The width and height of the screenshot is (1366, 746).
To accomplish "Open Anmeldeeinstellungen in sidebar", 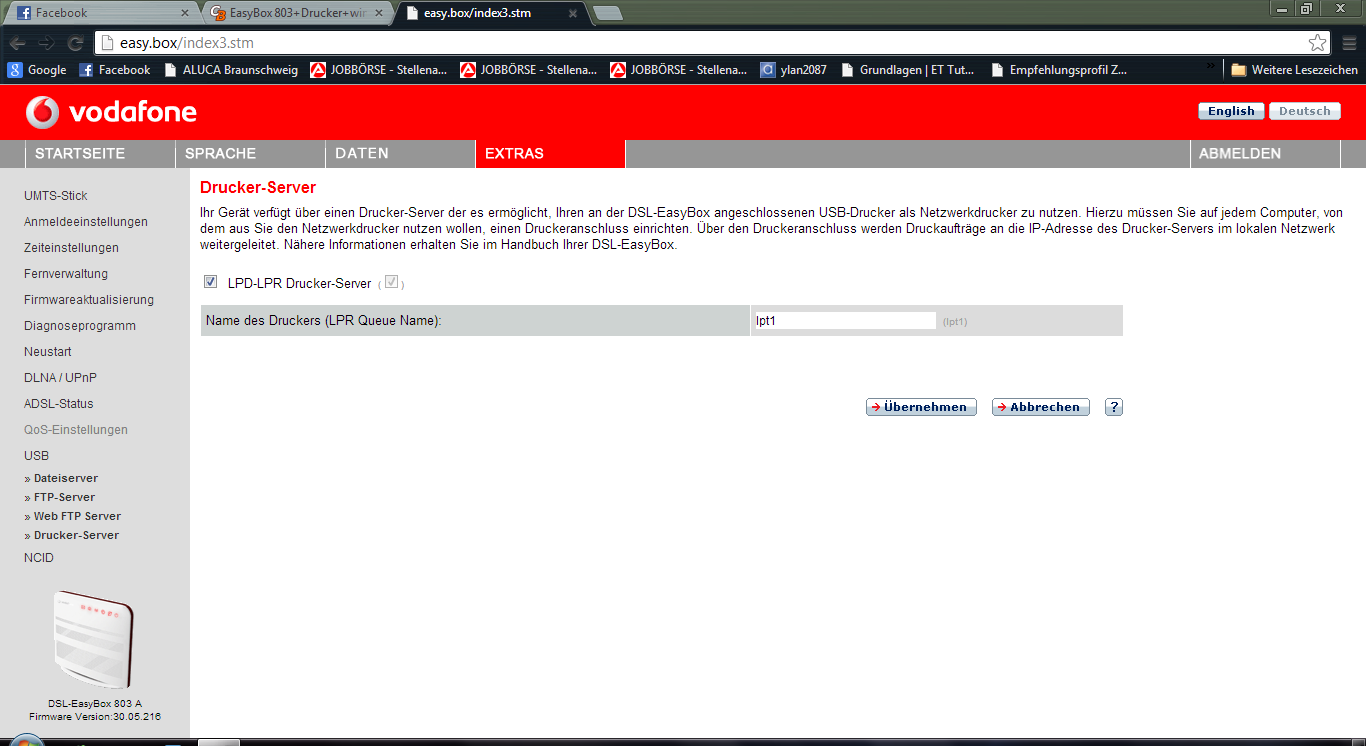I will pyautogui.click(x=86, y=222).
